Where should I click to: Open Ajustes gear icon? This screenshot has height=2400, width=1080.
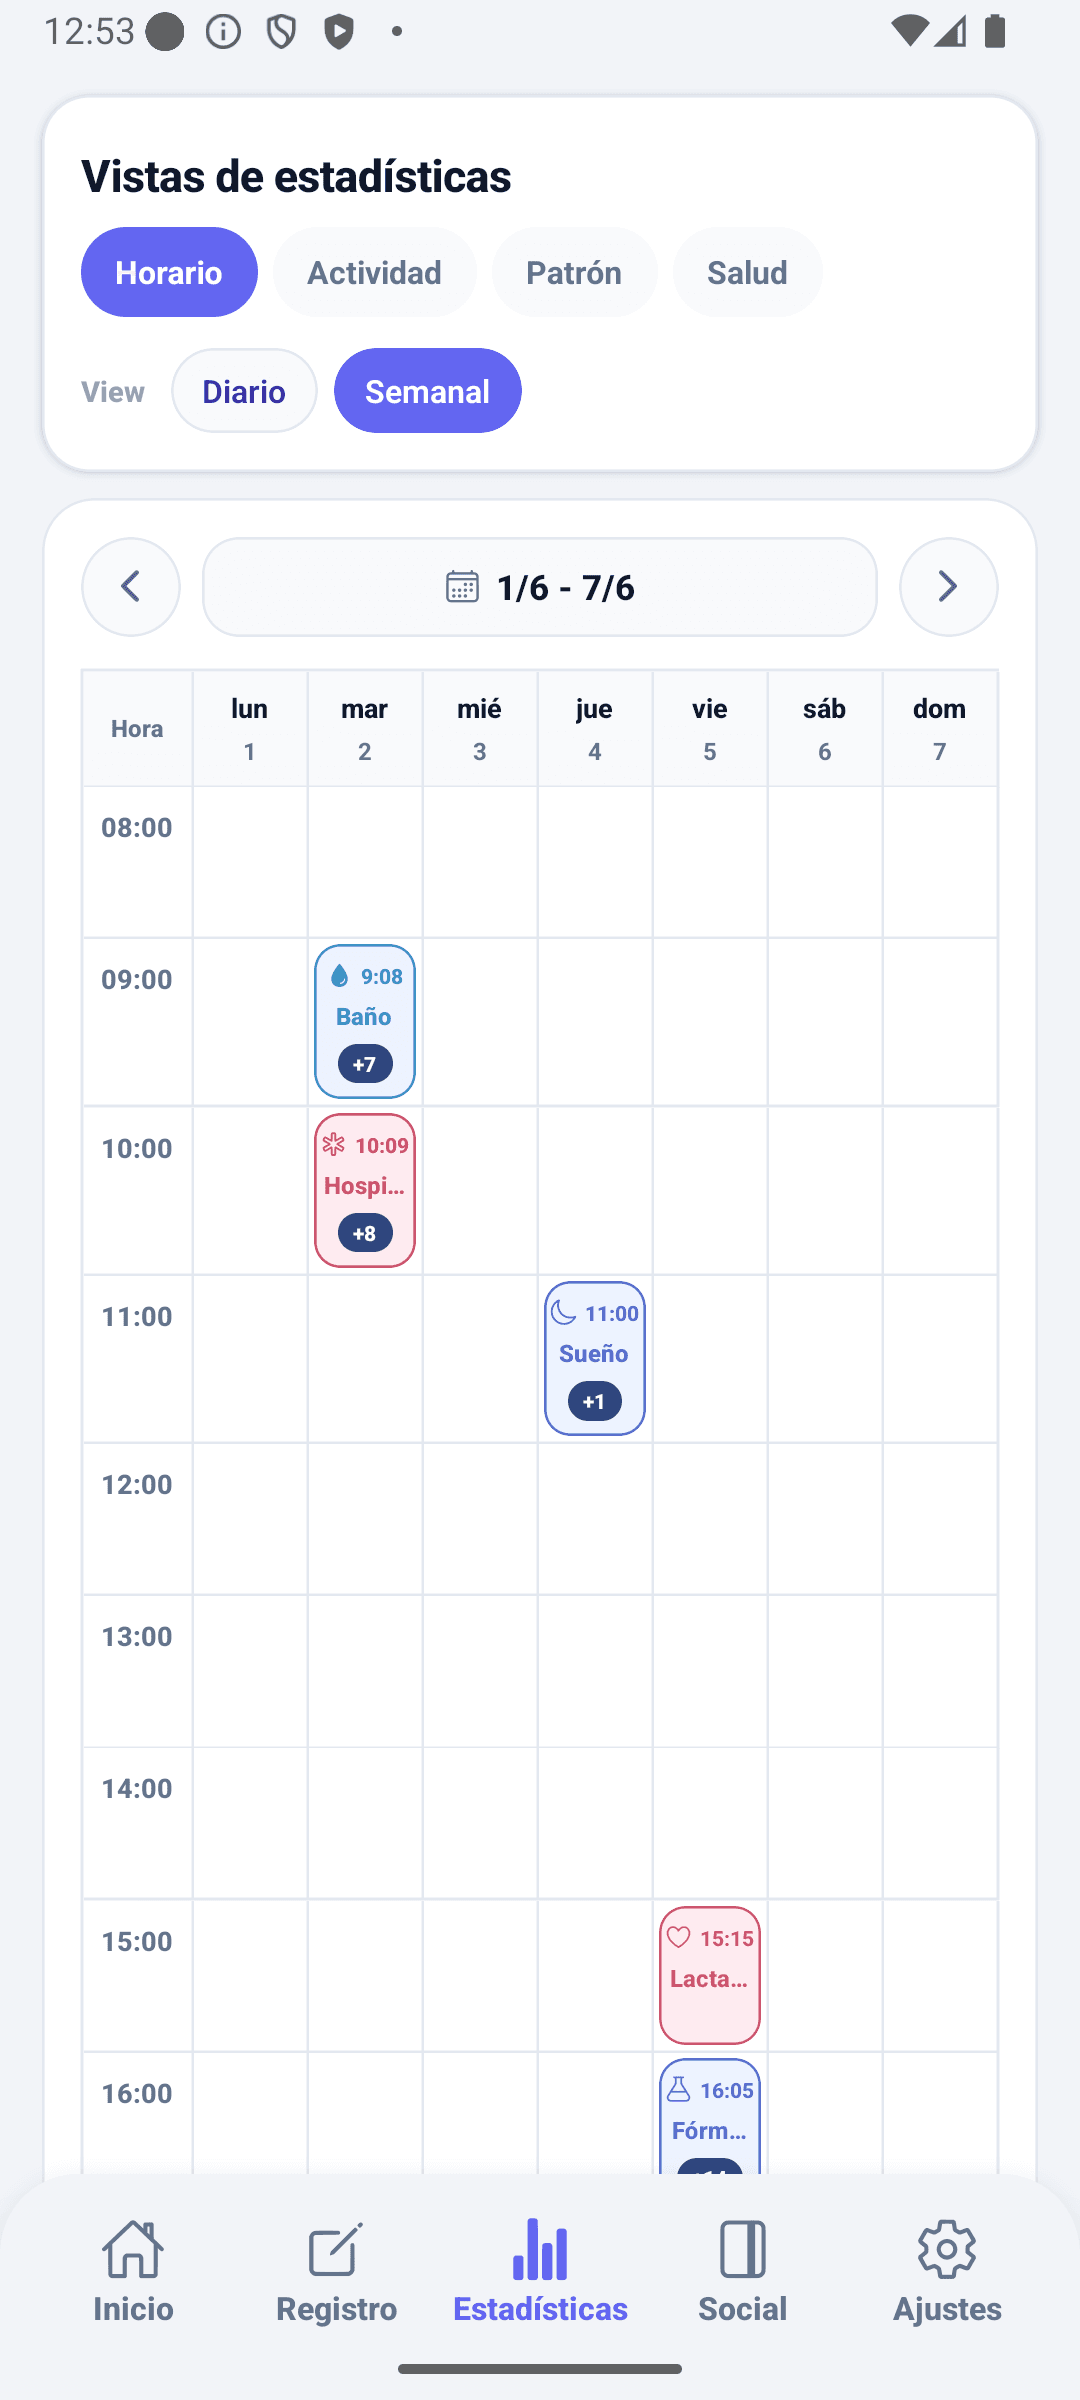[x=947, y=2250]
